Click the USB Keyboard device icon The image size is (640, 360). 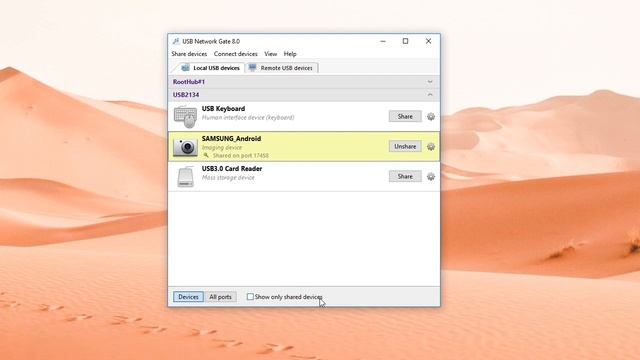coord(185,117)
